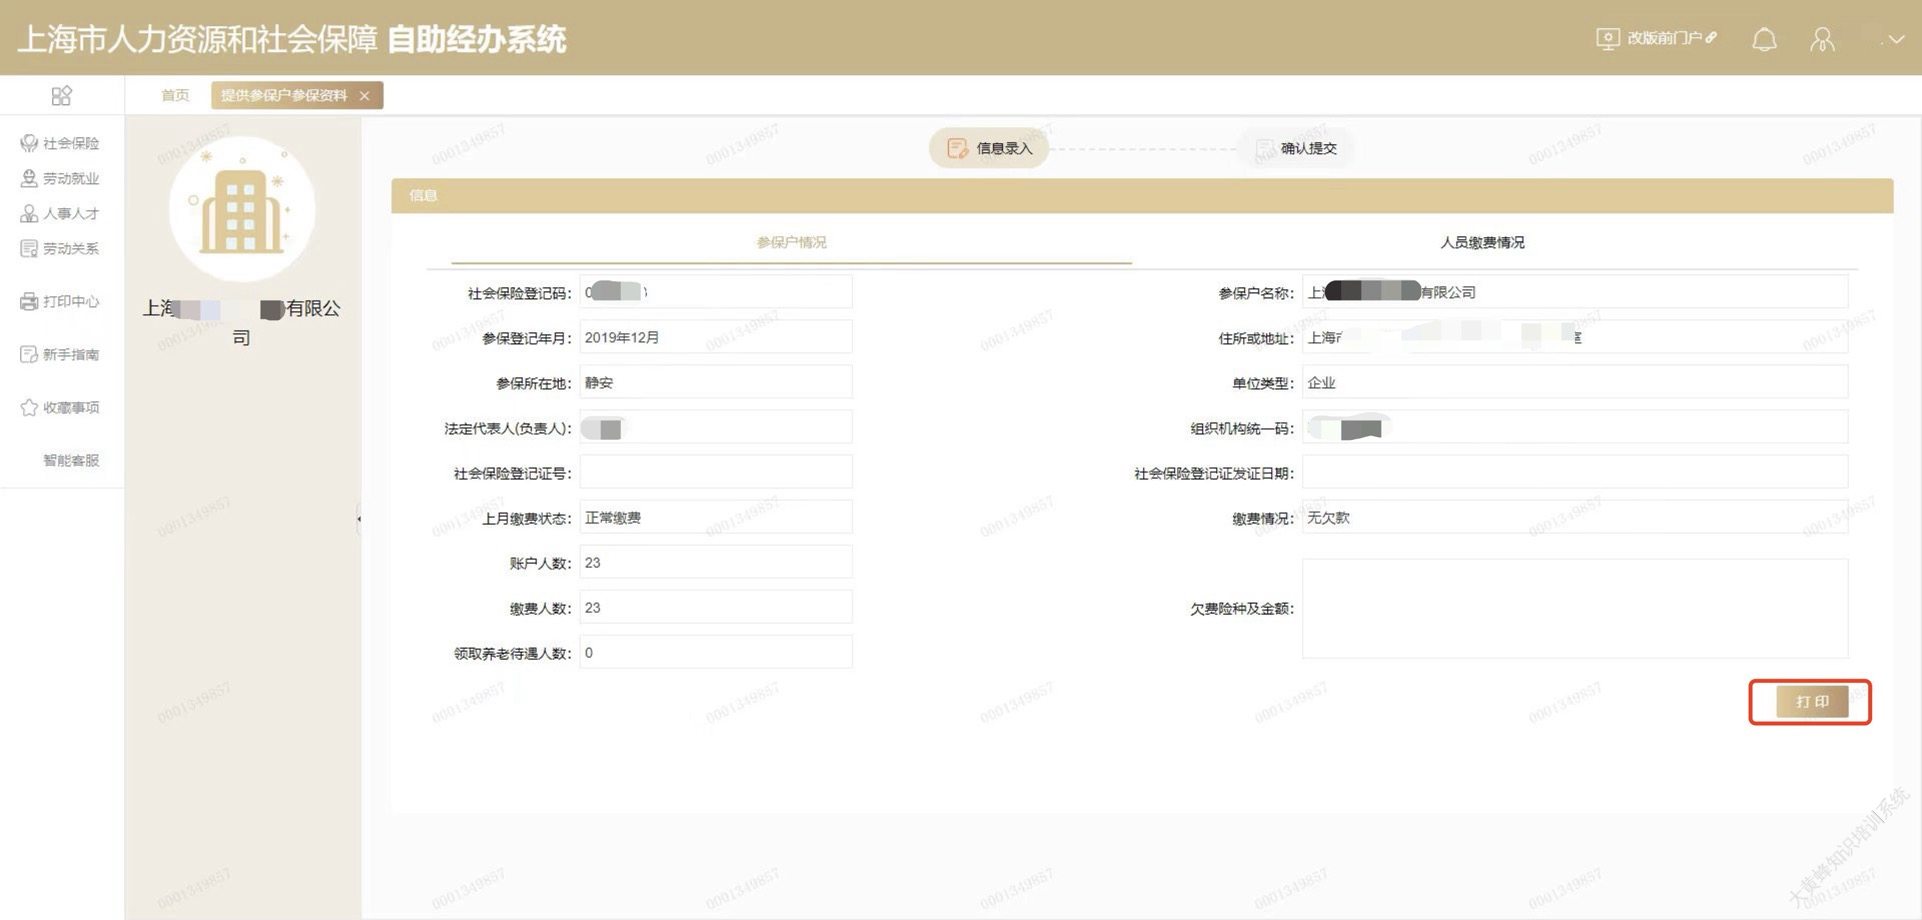
Task: Select 人事人才 in the sidebar
Action: click(60, 213)
